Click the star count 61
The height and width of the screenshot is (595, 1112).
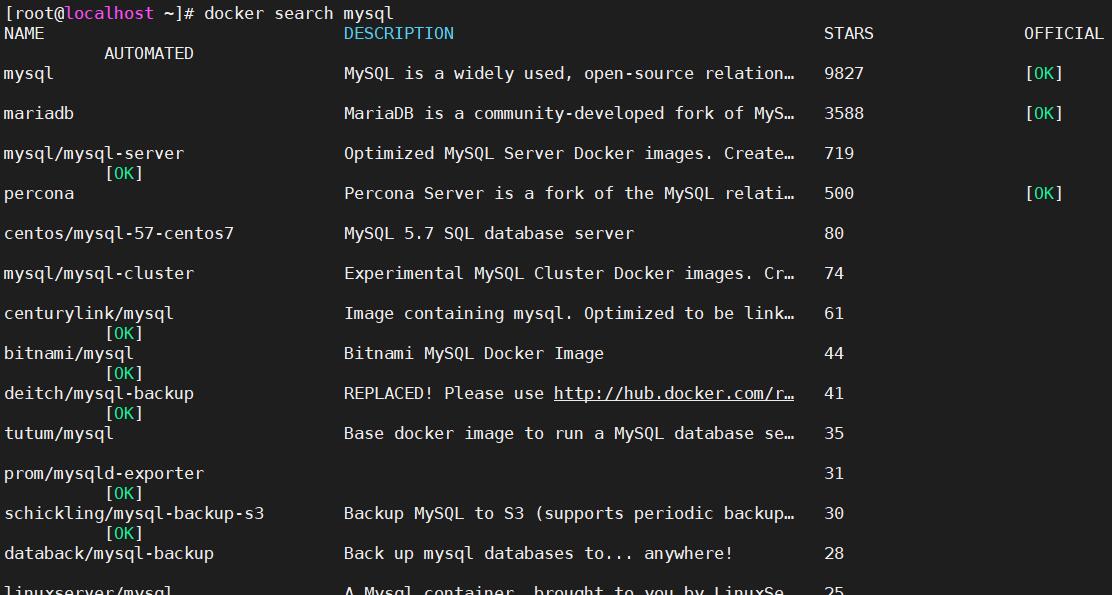(x=834, y=313)
